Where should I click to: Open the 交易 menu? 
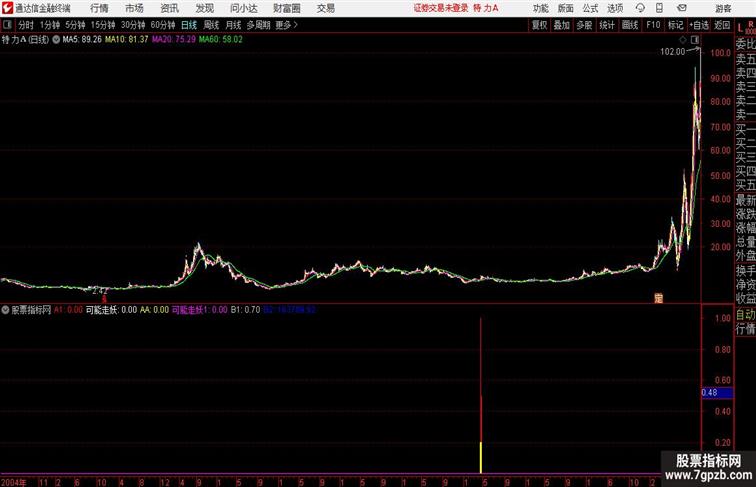point(325,8)
